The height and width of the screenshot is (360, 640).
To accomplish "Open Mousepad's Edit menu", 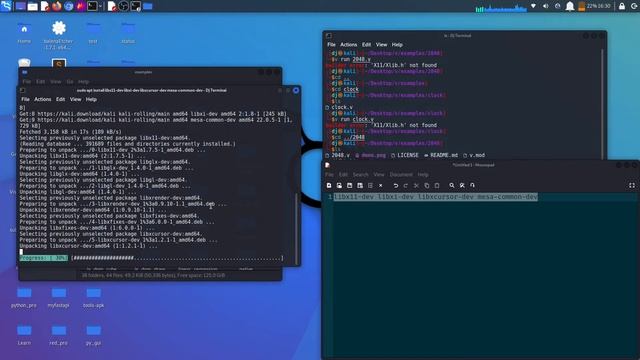I will tap(343, 175).
